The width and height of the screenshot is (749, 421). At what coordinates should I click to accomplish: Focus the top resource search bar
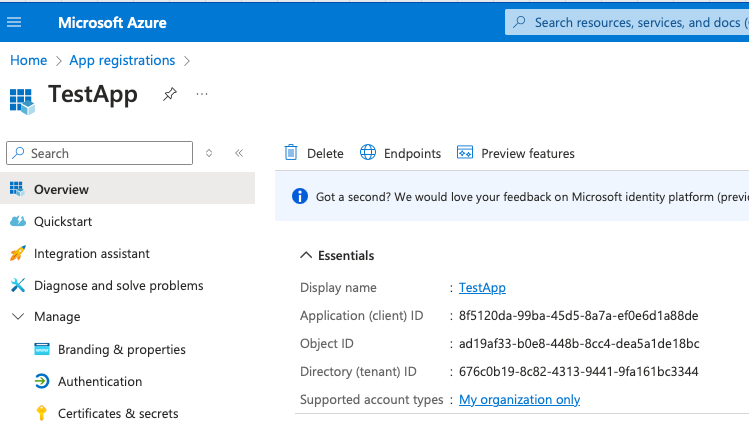[x=627, y=22]
